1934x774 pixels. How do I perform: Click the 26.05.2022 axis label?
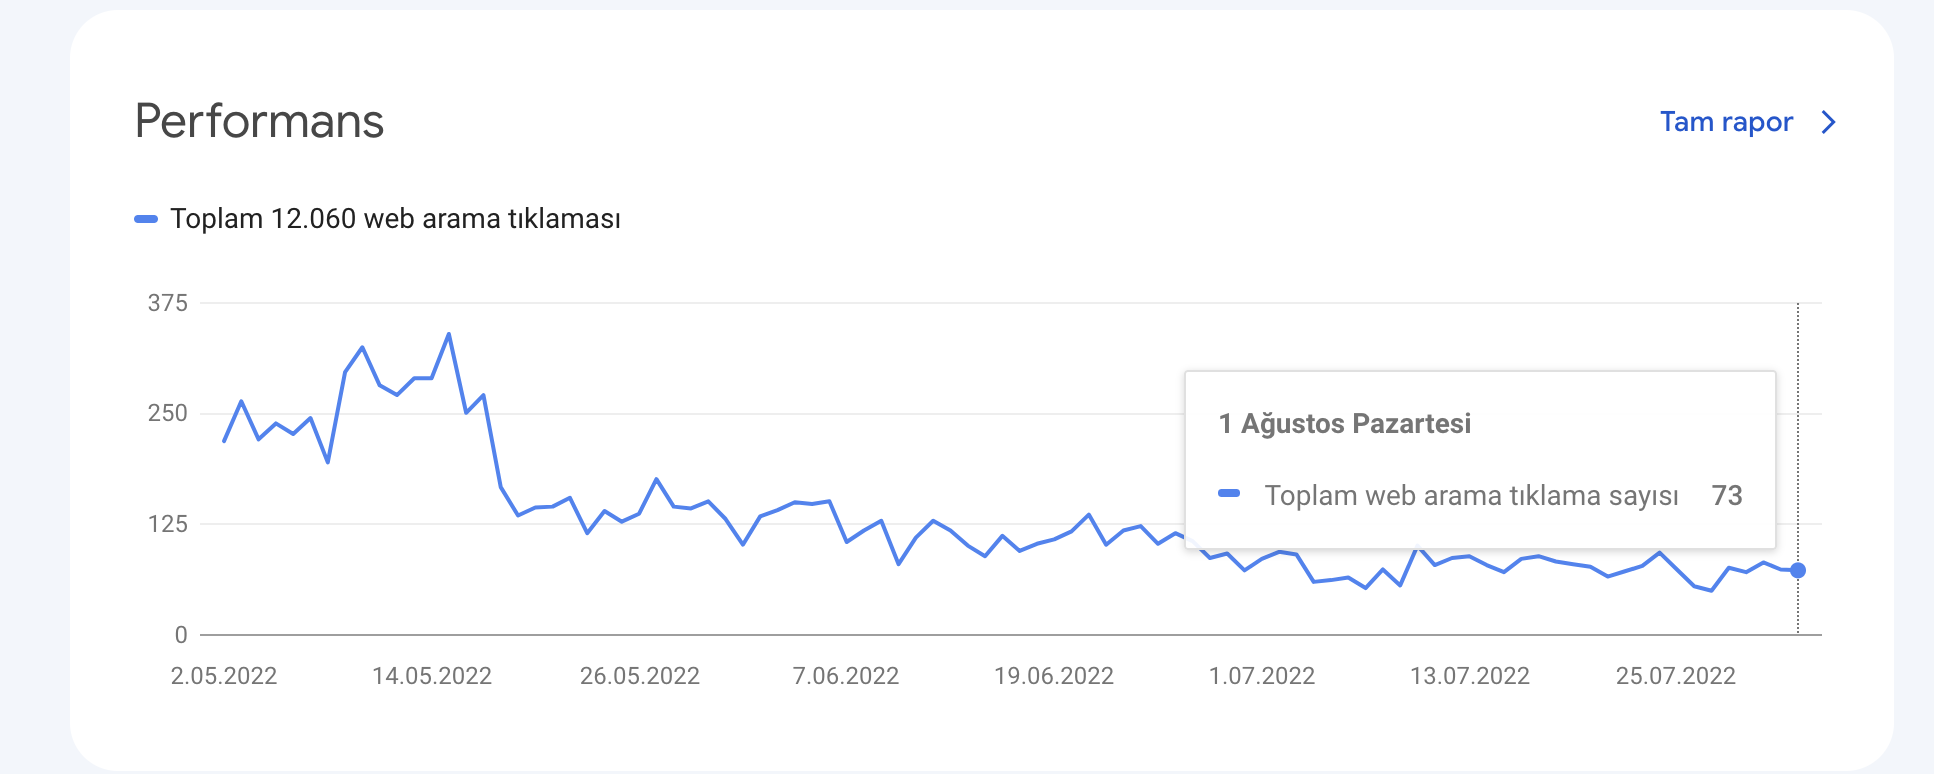coord(640,676)
